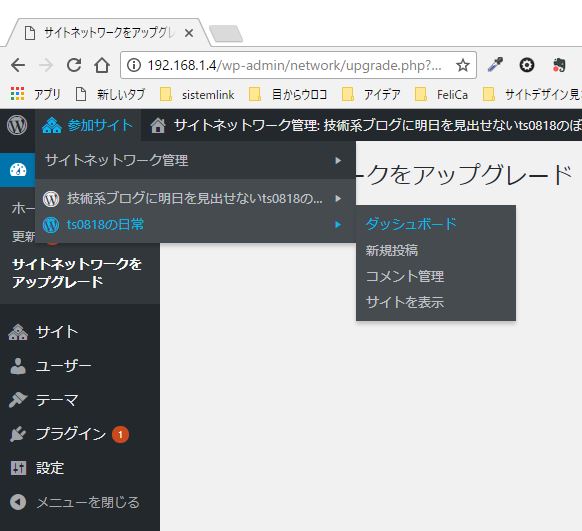Click the サイト houses icon in sidebar
This screenshot has width=582, height=531.
18,332
